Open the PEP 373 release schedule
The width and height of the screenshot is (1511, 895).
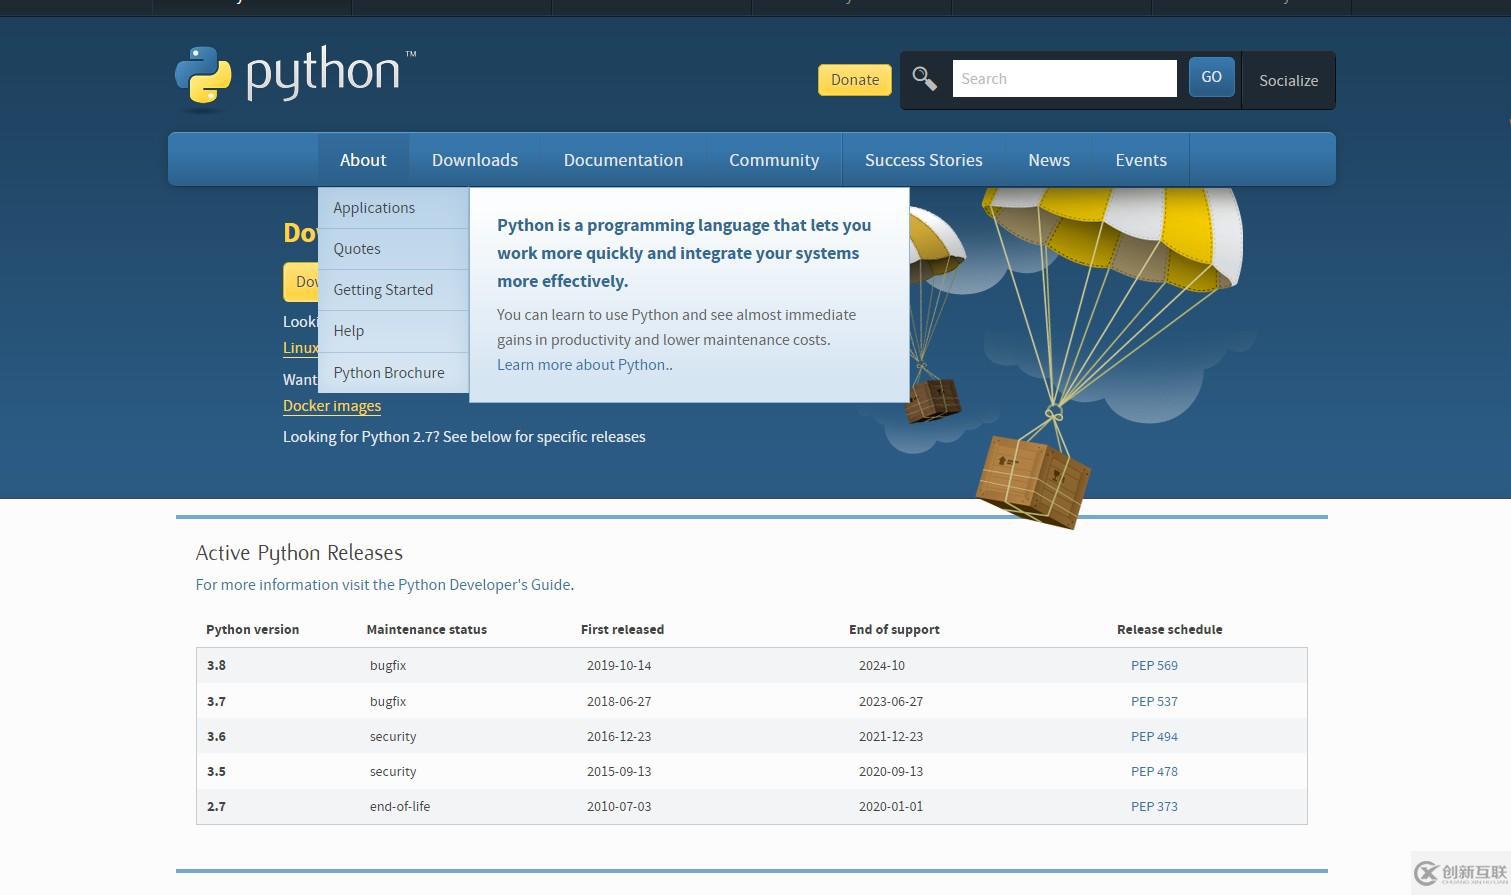pyautogui.click(x=1154, y=806)
